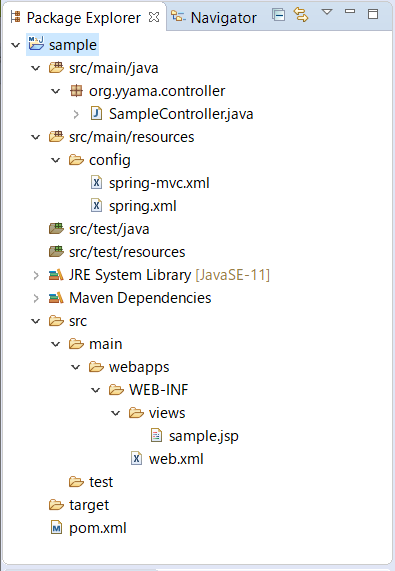The width and height of the screenshot is (395, 571).
Task: Select 'JRE System Library [JavaSE-11]' label
Action: pyautogui.click(x=169, y=275)
